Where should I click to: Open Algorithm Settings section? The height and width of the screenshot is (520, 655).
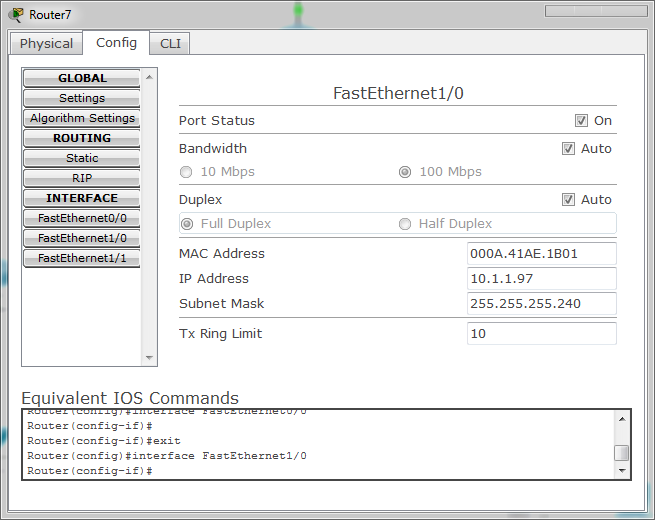[x=82, y=118]
